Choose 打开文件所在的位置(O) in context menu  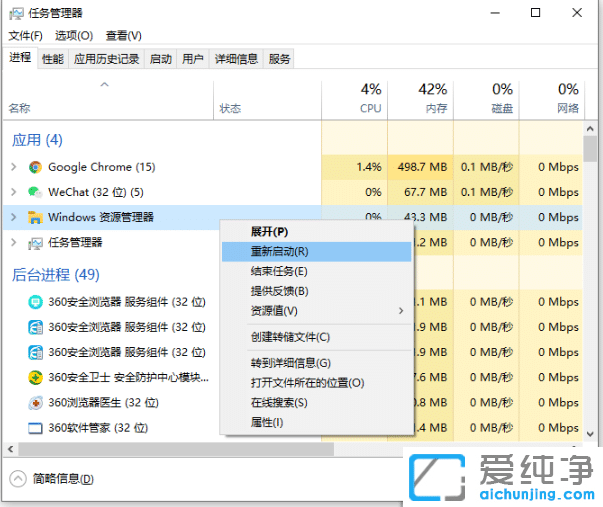pyautogui.click(x=316, y=383)
